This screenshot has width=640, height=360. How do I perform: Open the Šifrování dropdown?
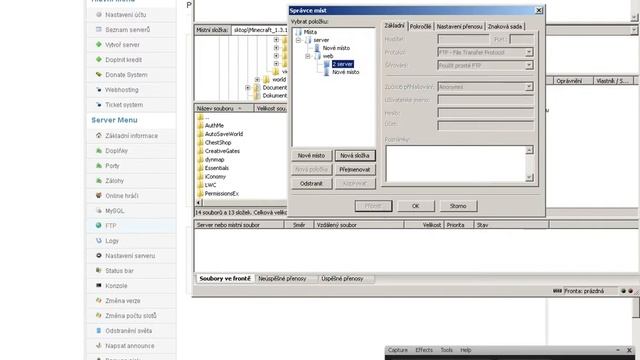tap(529, 65)
